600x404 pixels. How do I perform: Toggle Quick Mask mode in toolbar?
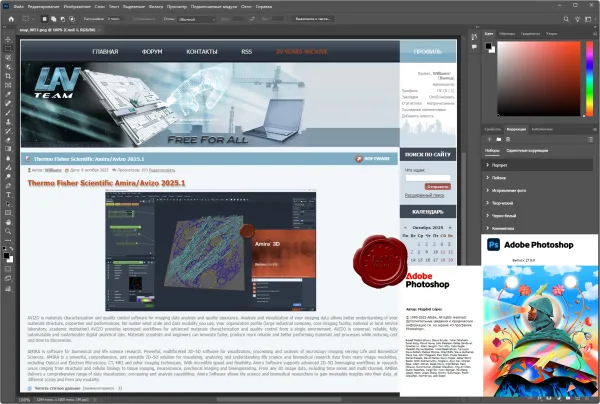(8, 269)
